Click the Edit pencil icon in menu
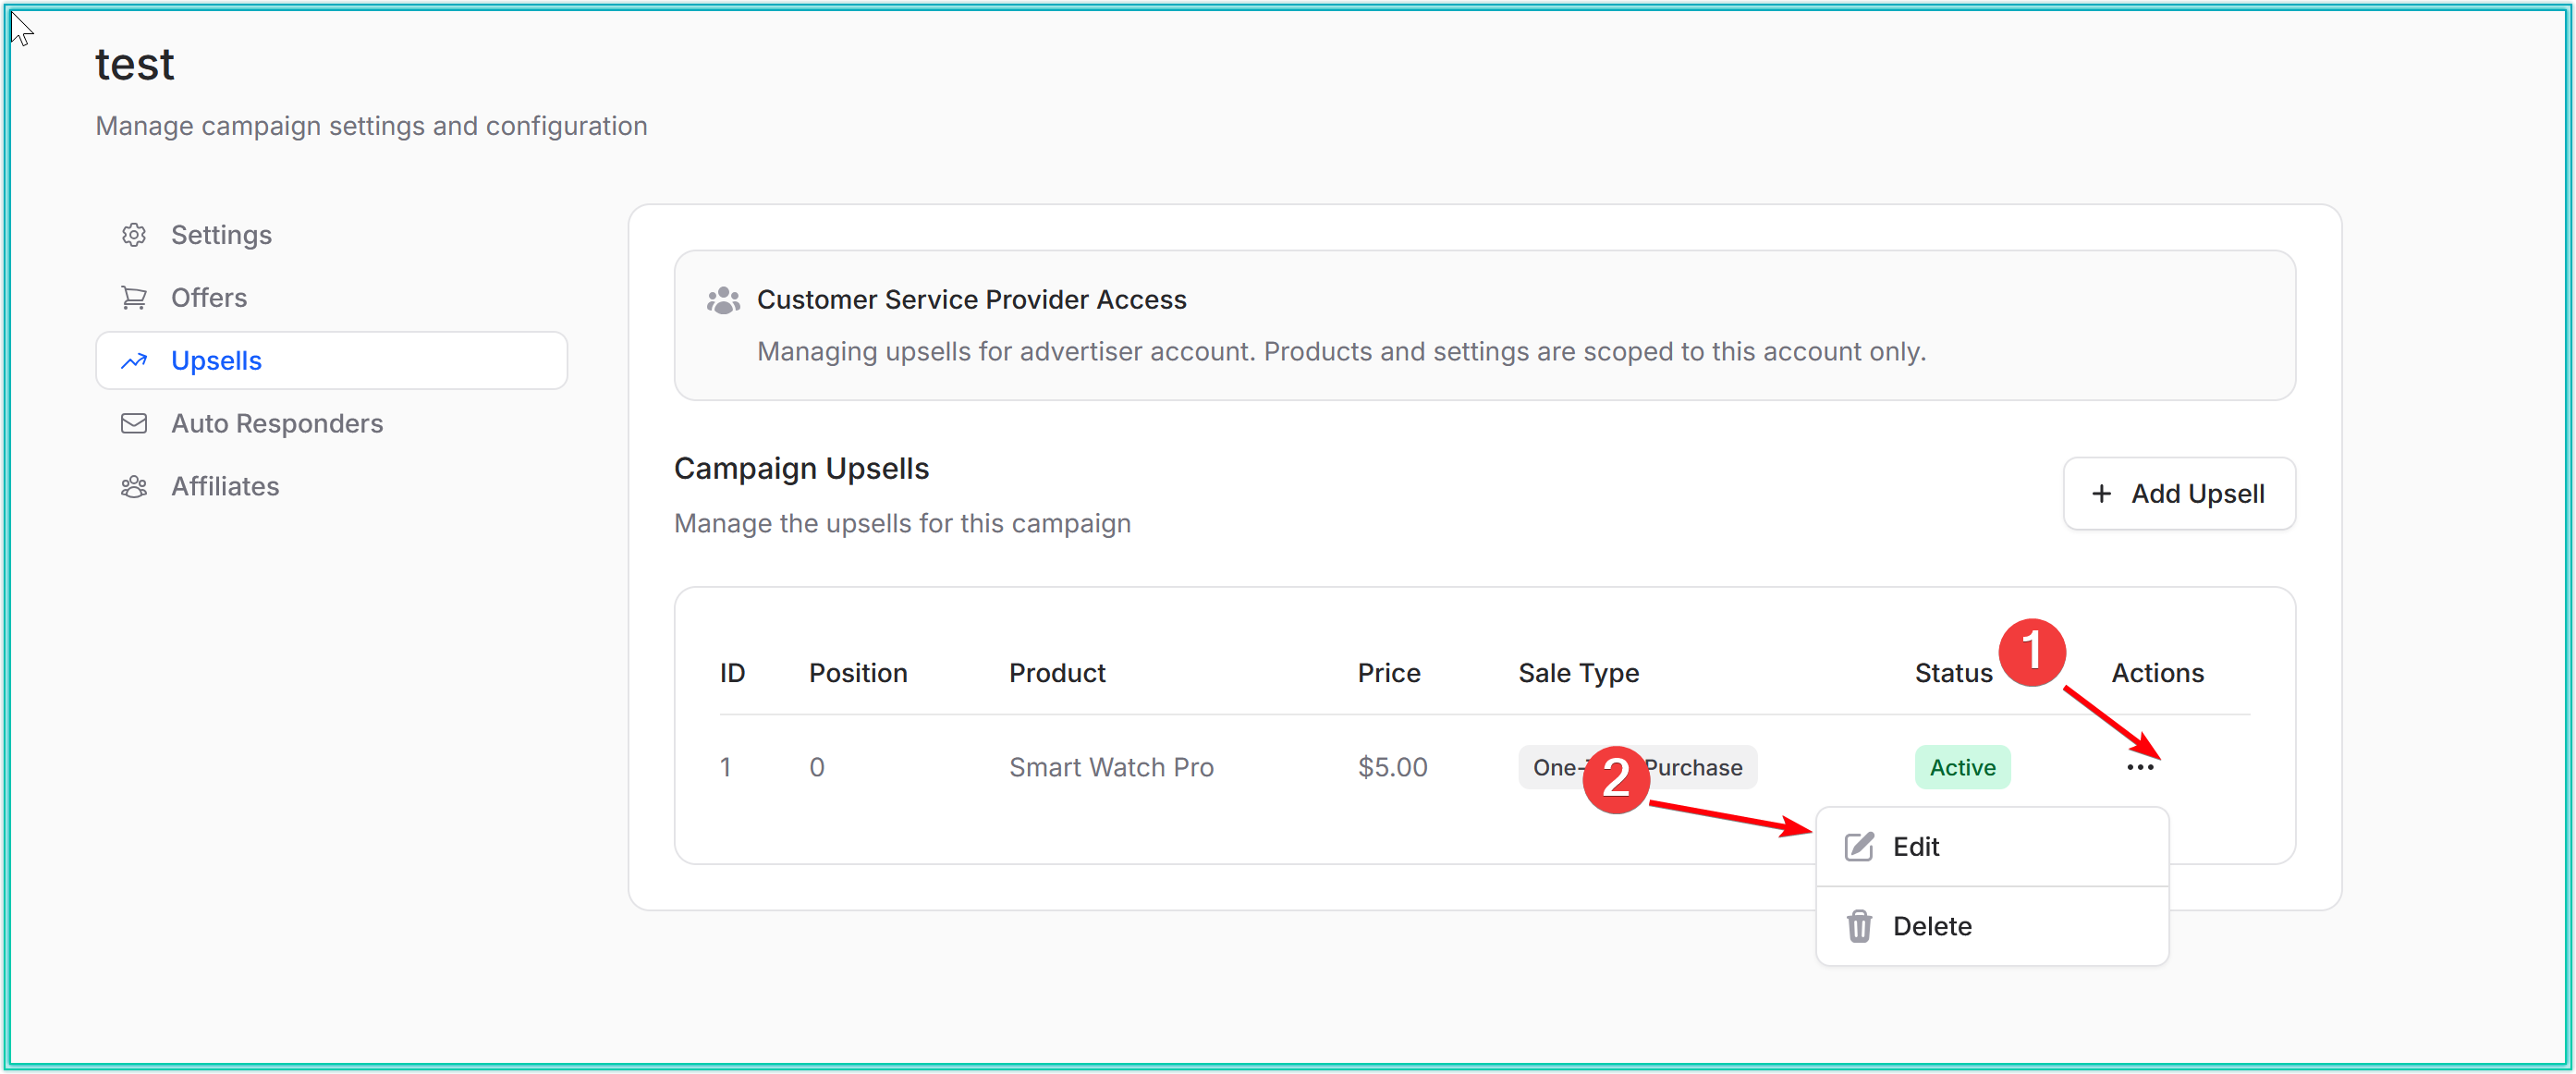This screenshot has width=2576, height=1074. [x=1859, y=847]
